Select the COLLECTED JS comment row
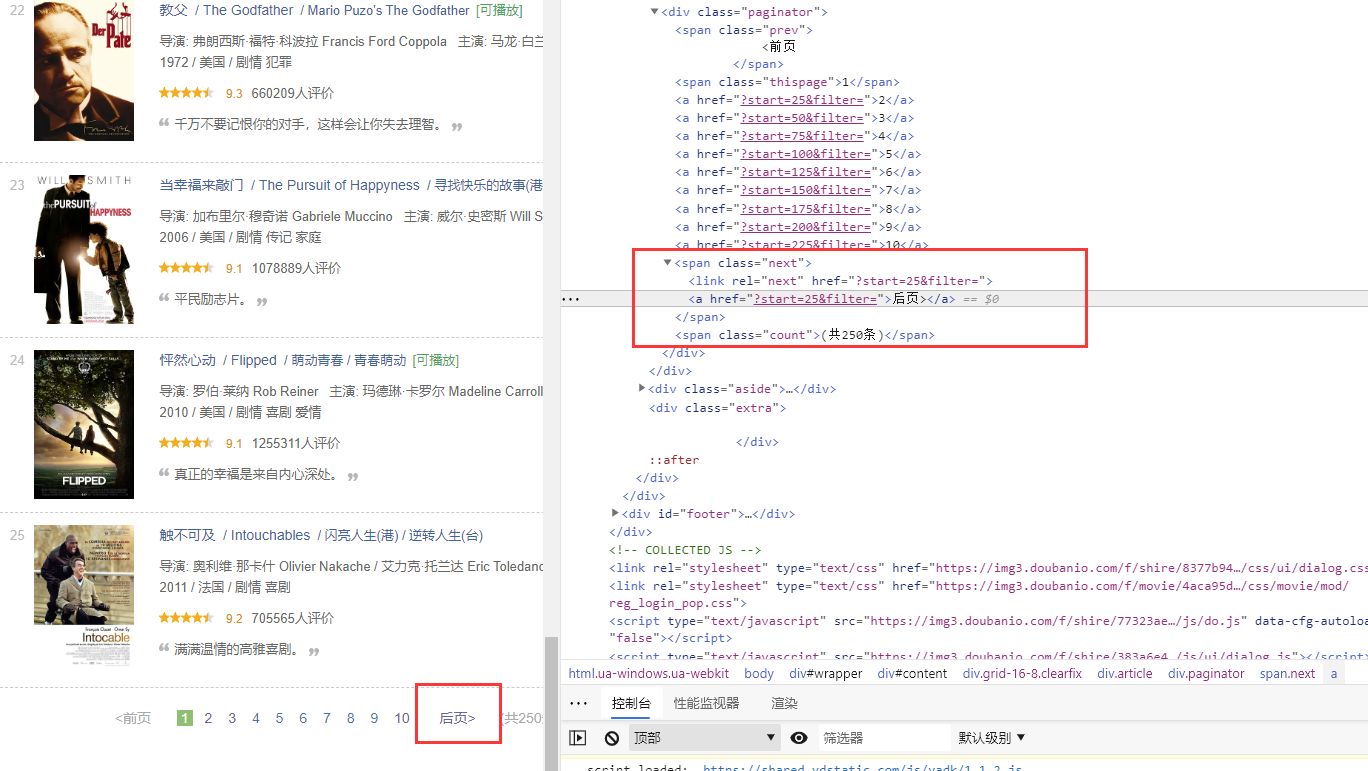The height and width of the screenshot is (771, 1368). click(685, 550)
